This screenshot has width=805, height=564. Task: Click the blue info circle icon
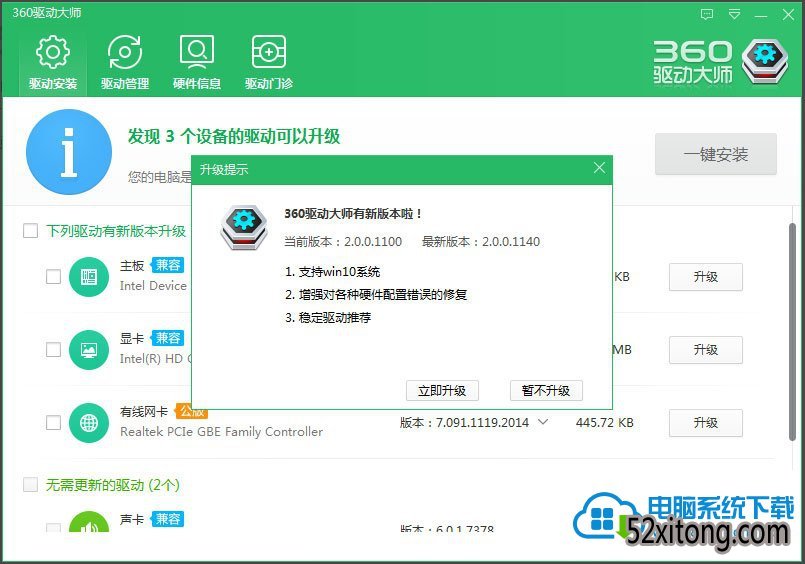pyautogui.click(x=69, y=151)
